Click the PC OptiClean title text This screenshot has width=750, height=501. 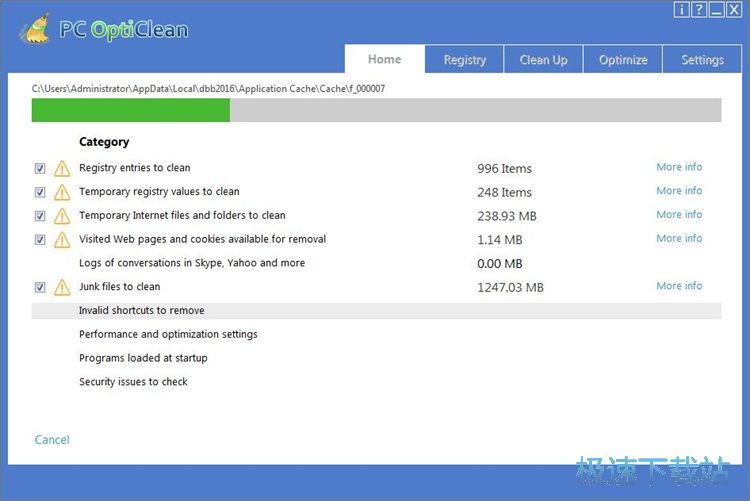pos(123,30)
